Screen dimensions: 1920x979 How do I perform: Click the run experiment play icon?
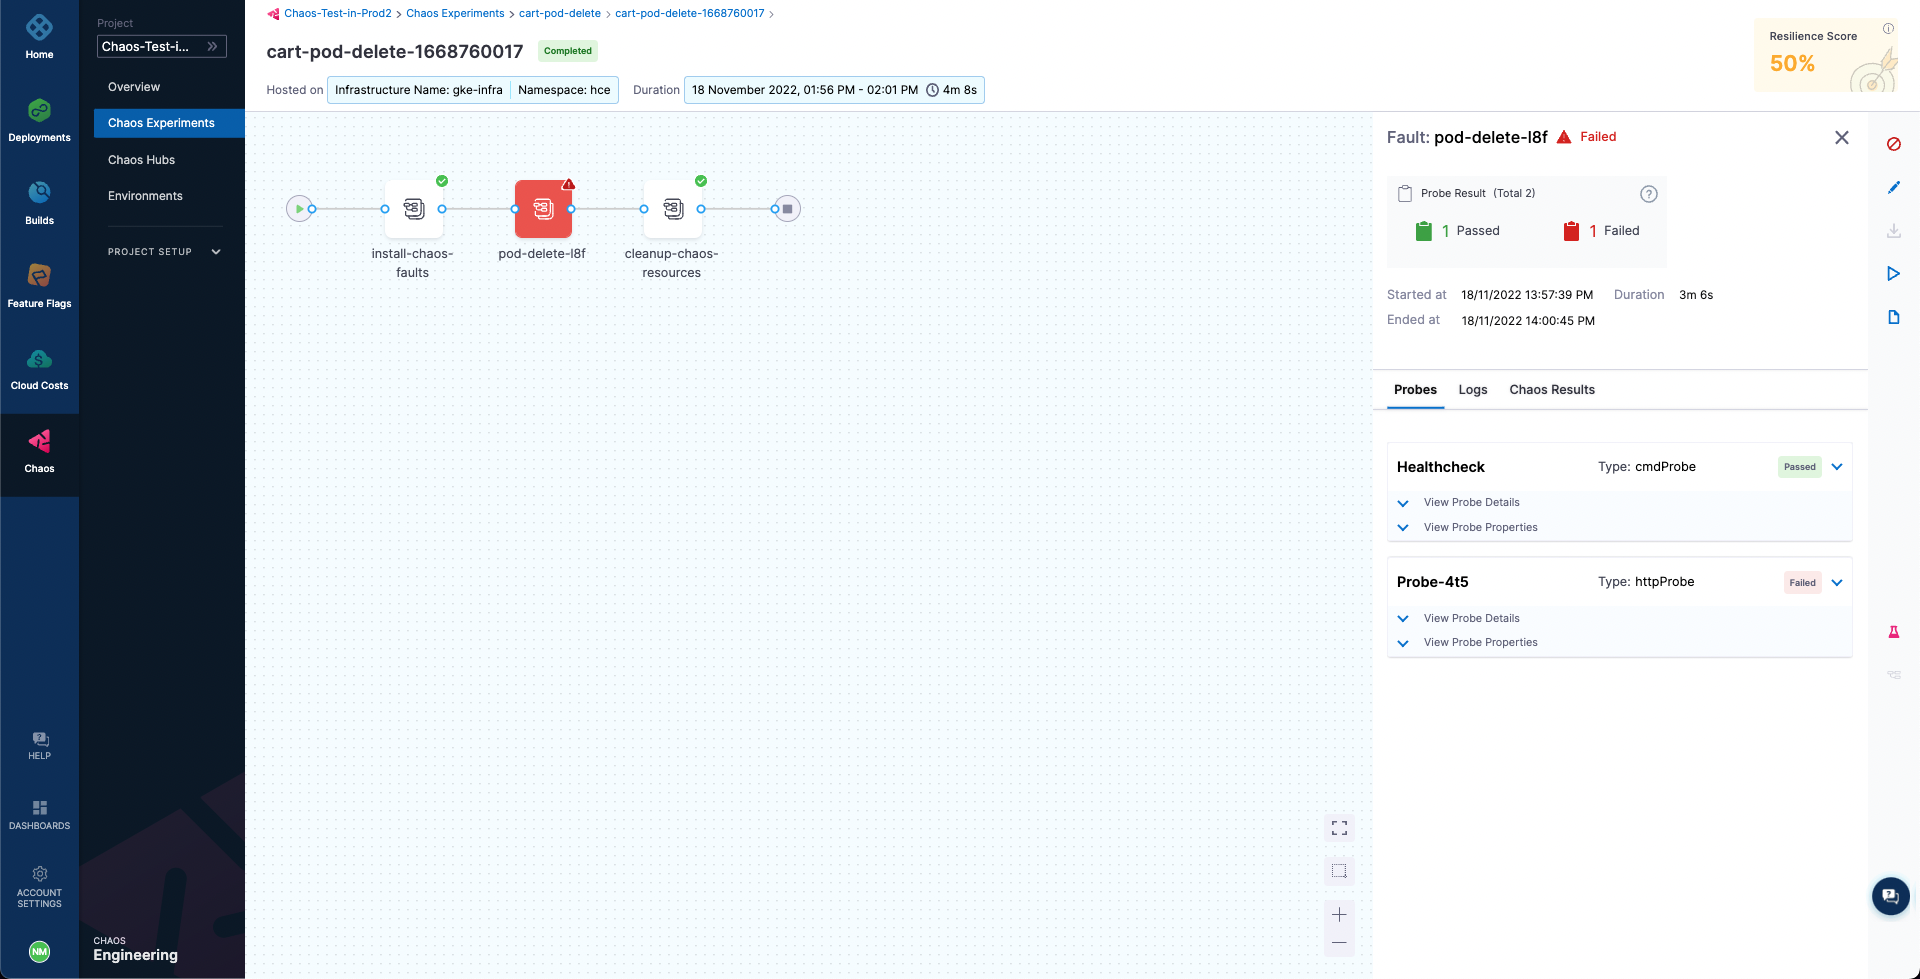point(1893,274)
